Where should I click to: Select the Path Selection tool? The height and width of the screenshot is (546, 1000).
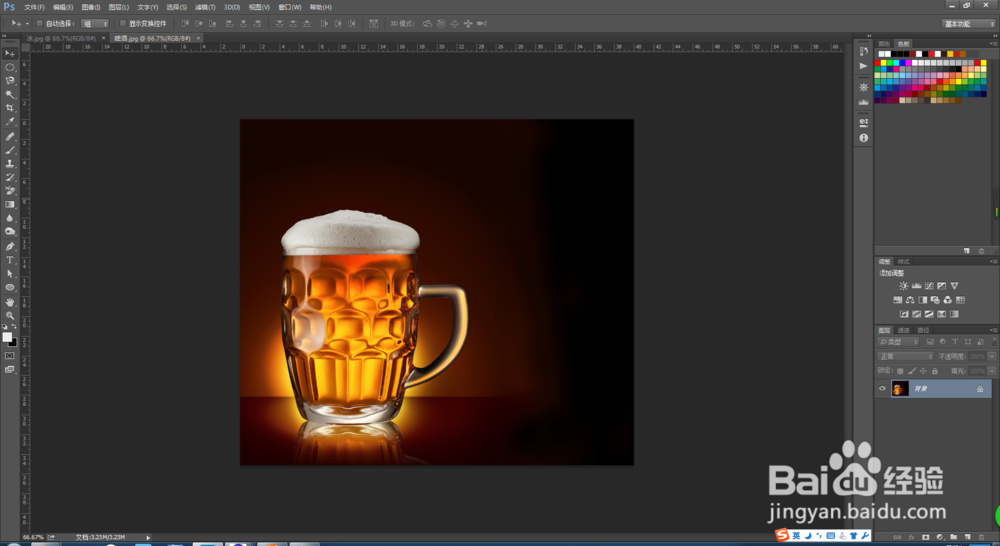pyautogui.click(x=10, y=274)
